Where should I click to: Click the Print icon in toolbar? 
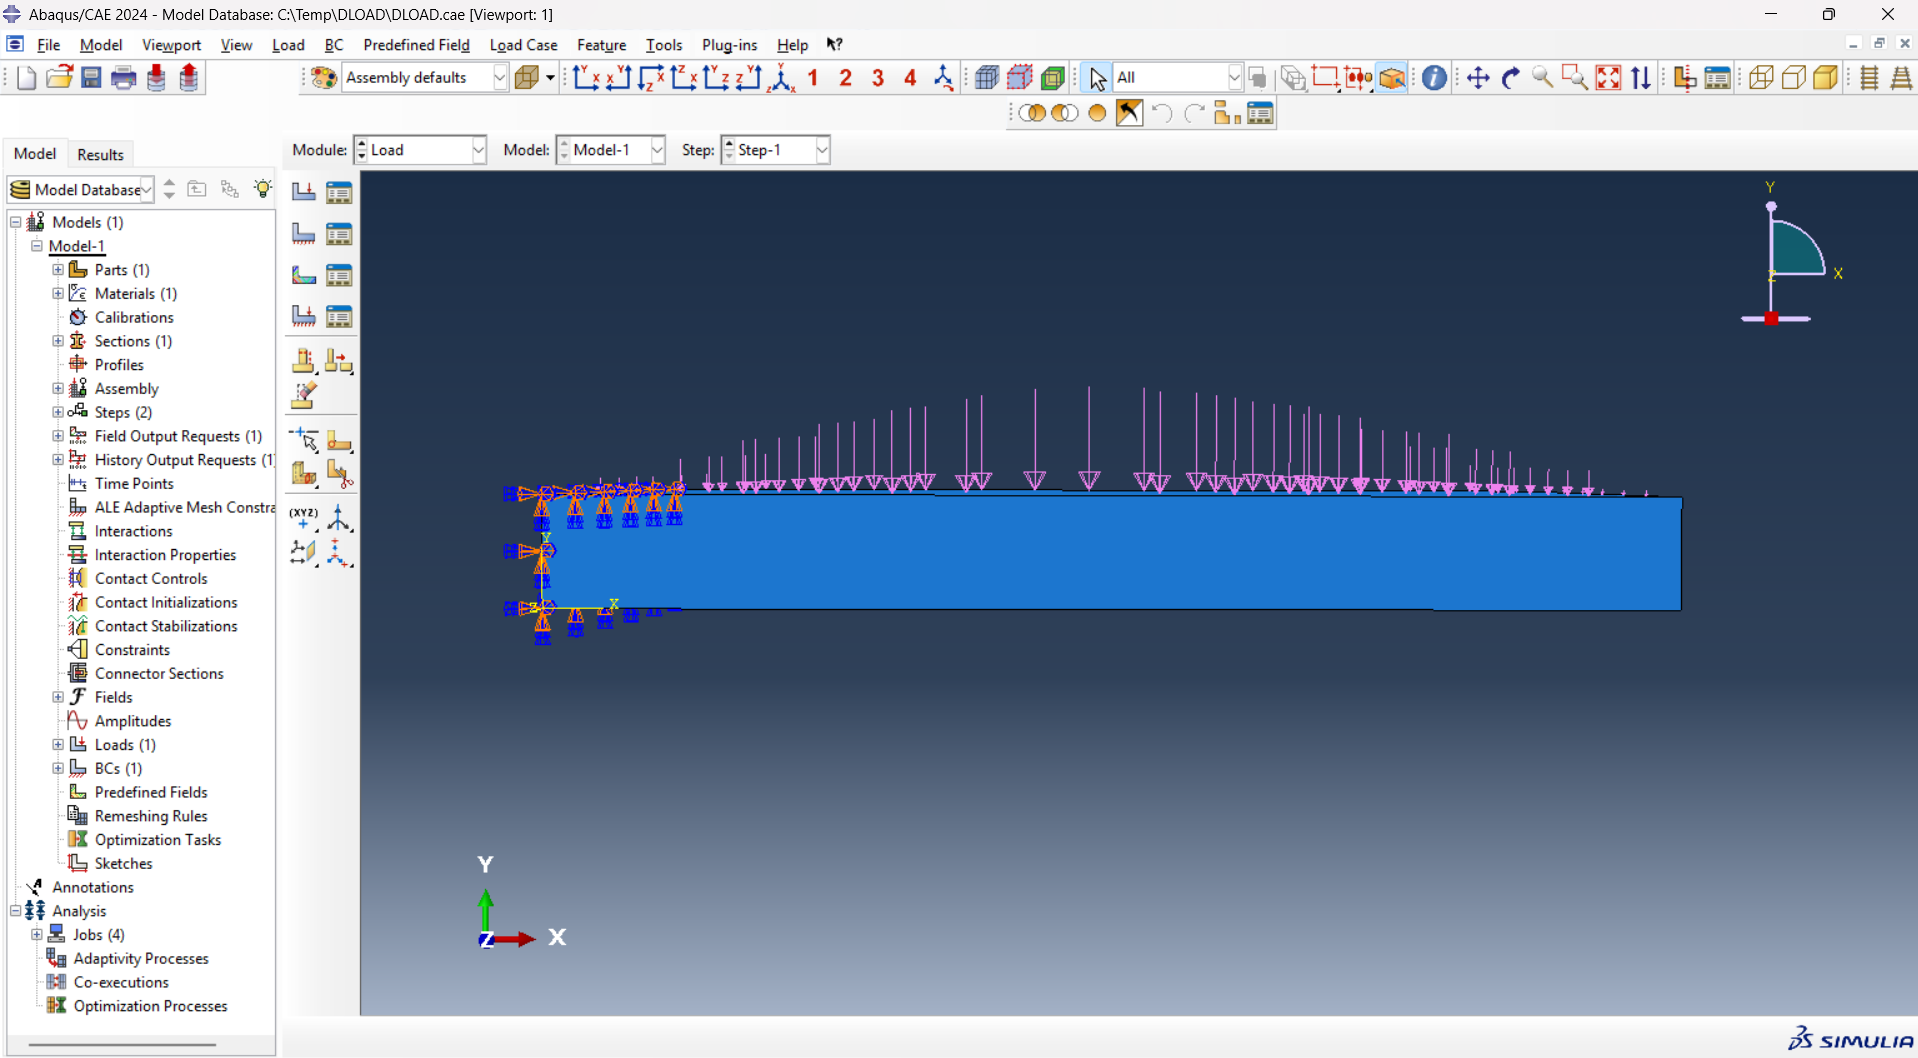123,78
